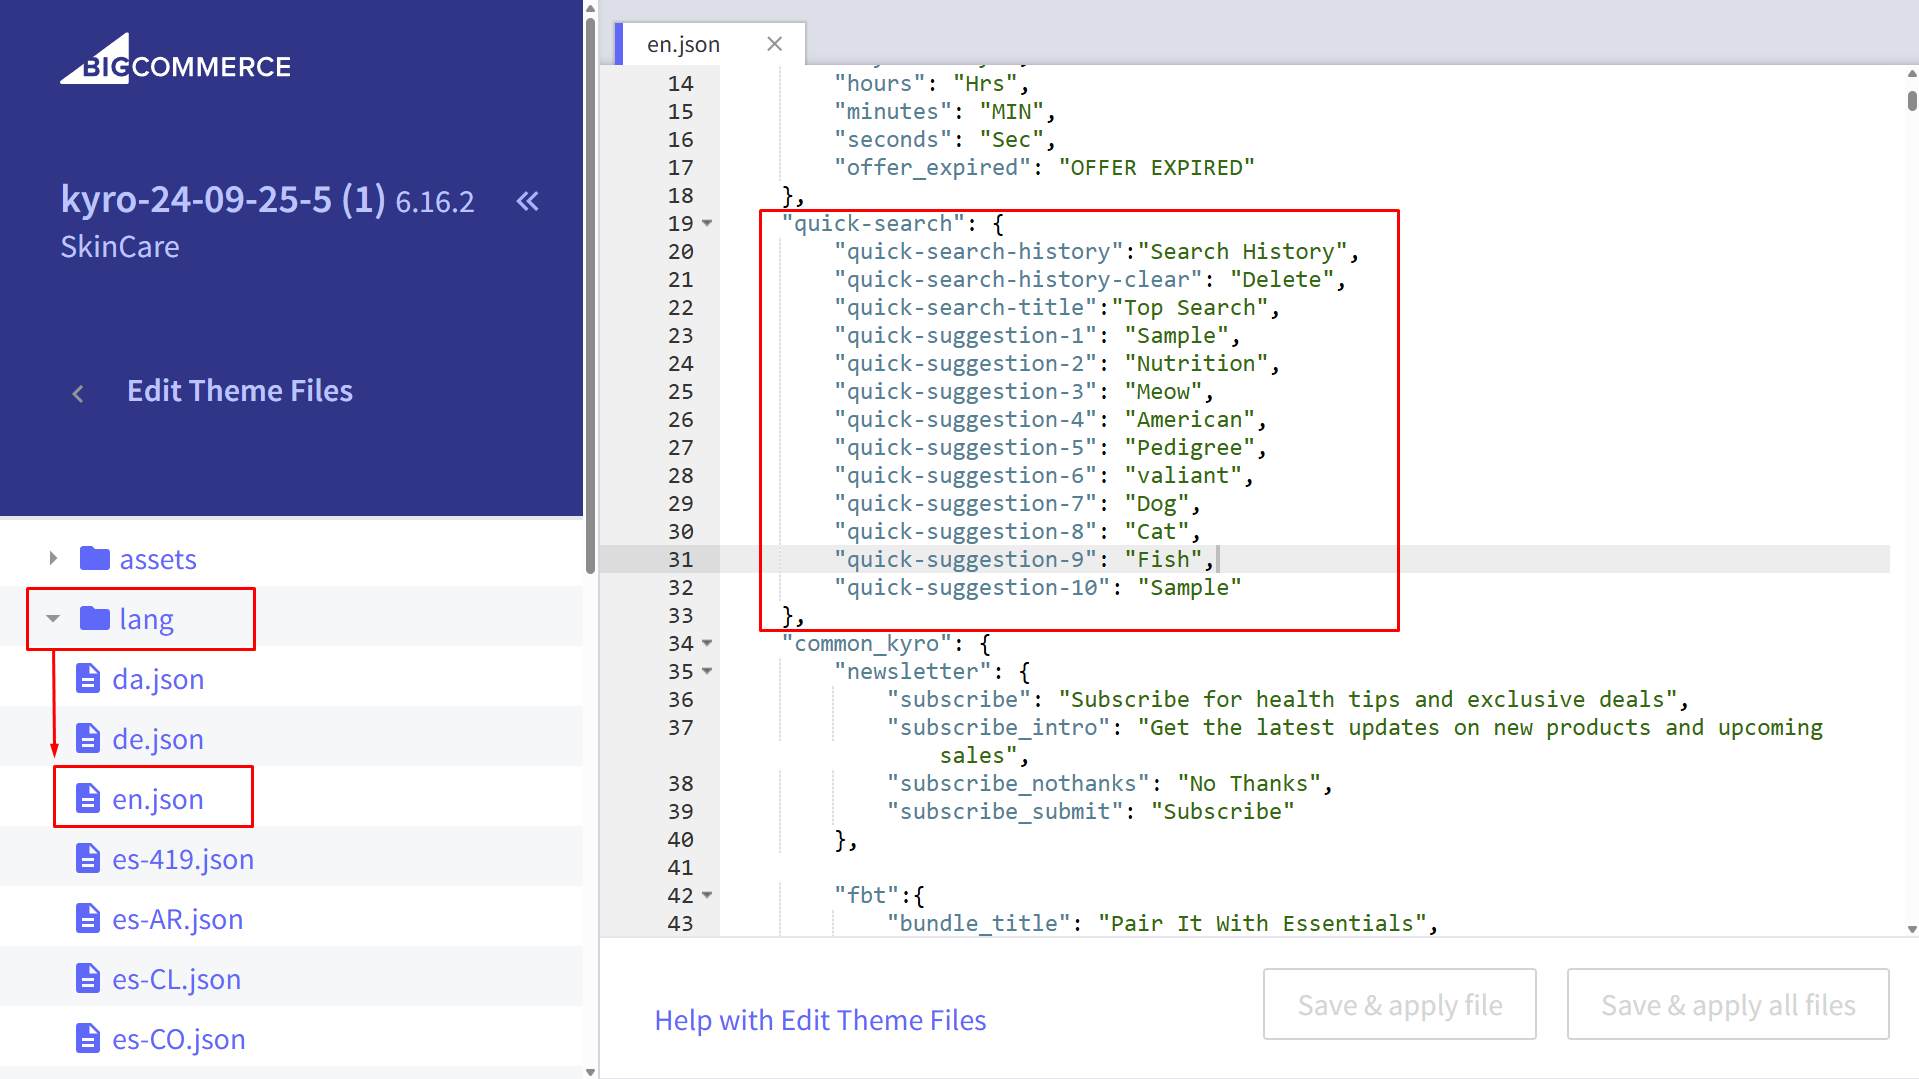
Task: Click the da.json file icon
Action: 88,679
